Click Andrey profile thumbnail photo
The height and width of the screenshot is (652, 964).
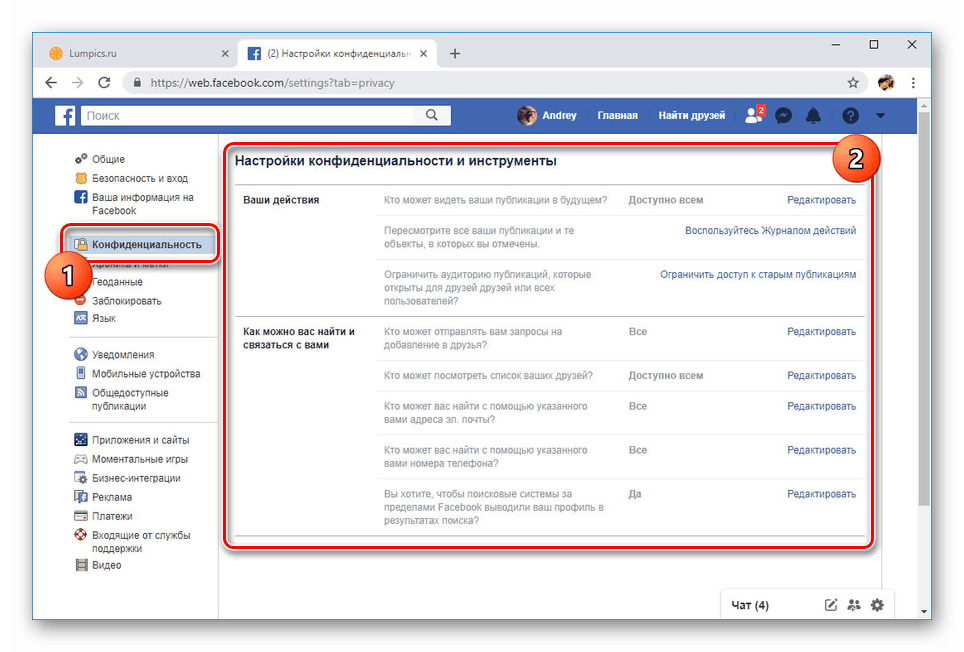coord(525,115)
